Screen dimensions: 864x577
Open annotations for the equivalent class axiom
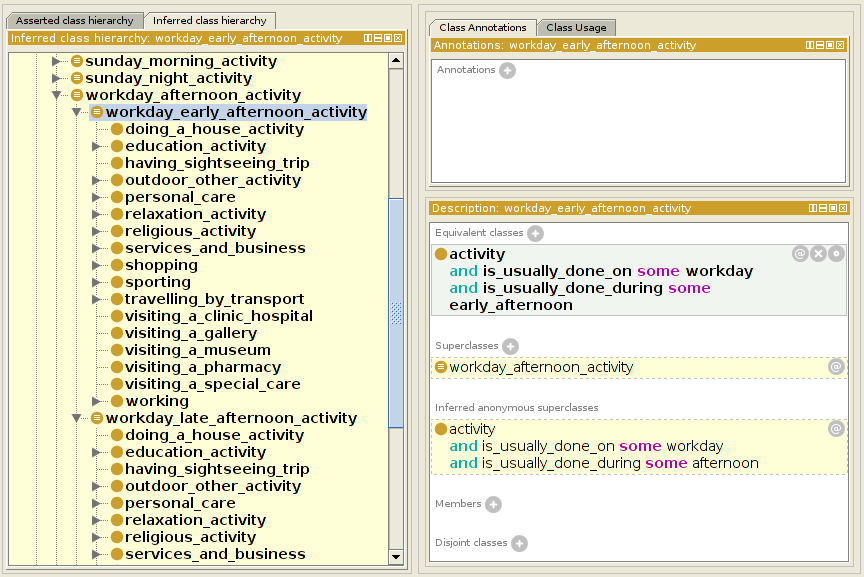[800, 255]
